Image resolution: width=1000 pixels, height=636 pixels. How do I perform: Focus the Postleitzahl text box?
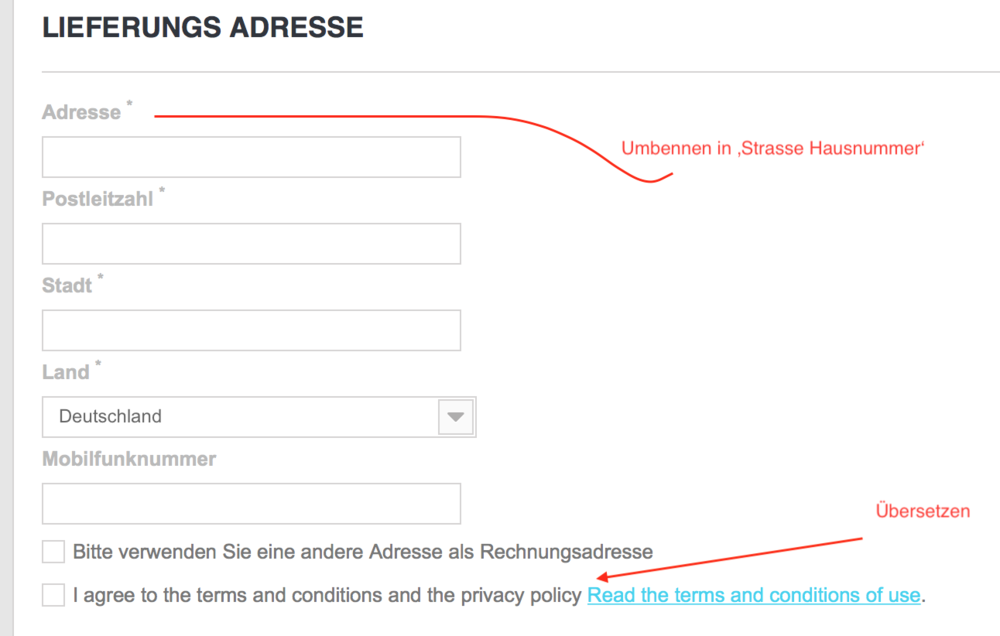pyautogui.click(x=251, y=244)
